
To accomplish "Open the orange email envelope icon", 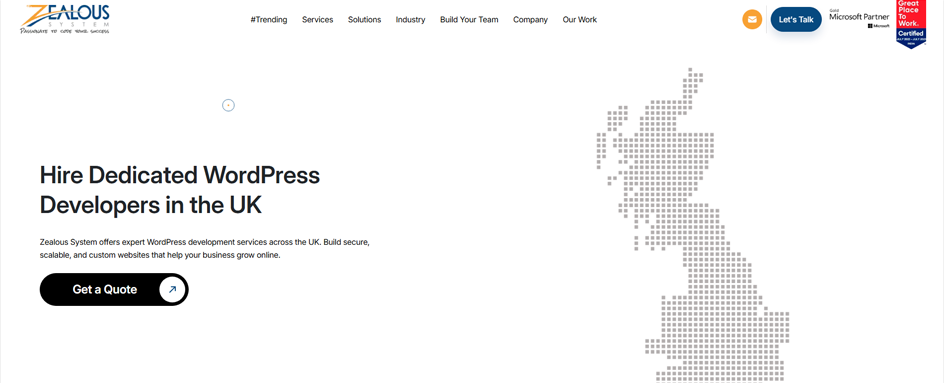I will pos(752,19).
